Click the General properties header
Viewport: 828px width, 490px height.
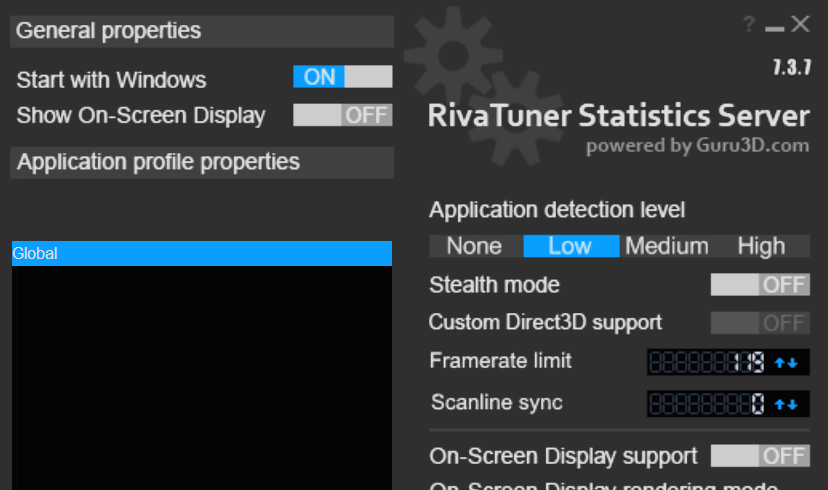(202, 31)
